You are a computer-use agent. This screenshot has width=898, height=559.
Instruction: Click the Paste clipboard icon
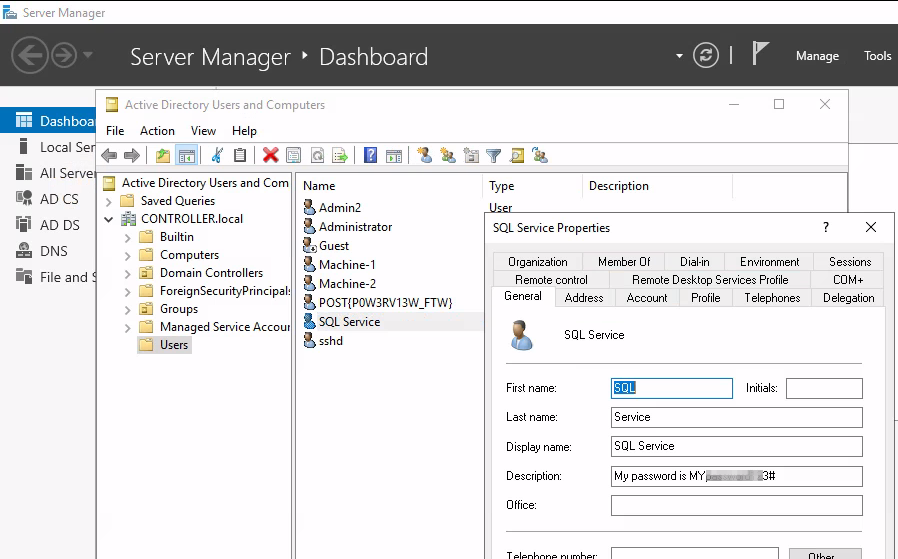[240, 155]
